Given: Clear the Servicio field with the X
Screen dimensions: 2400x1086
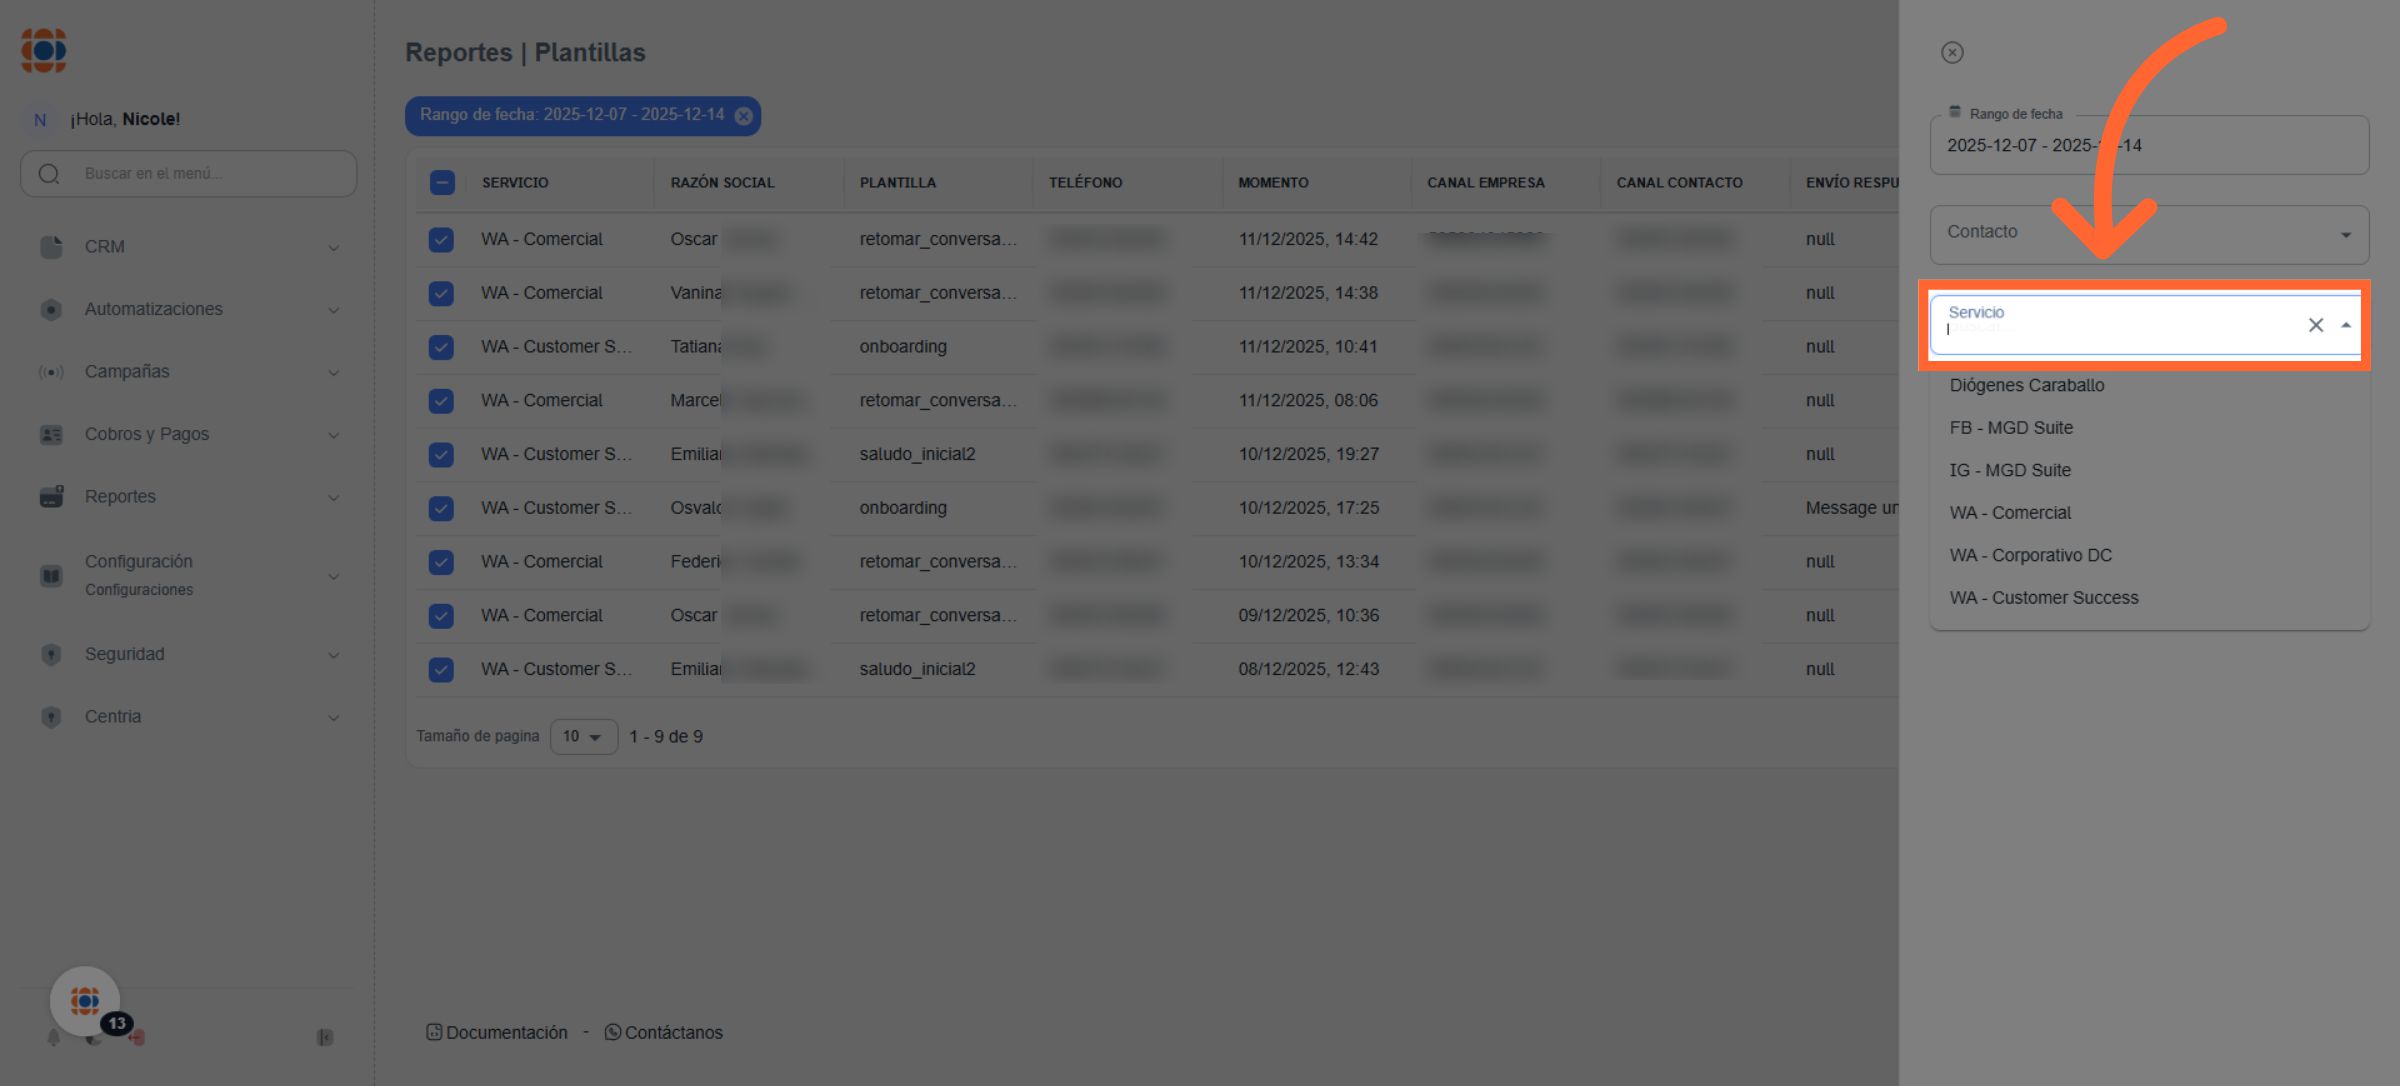Looking at the screenshot, I should (2315, 325).
